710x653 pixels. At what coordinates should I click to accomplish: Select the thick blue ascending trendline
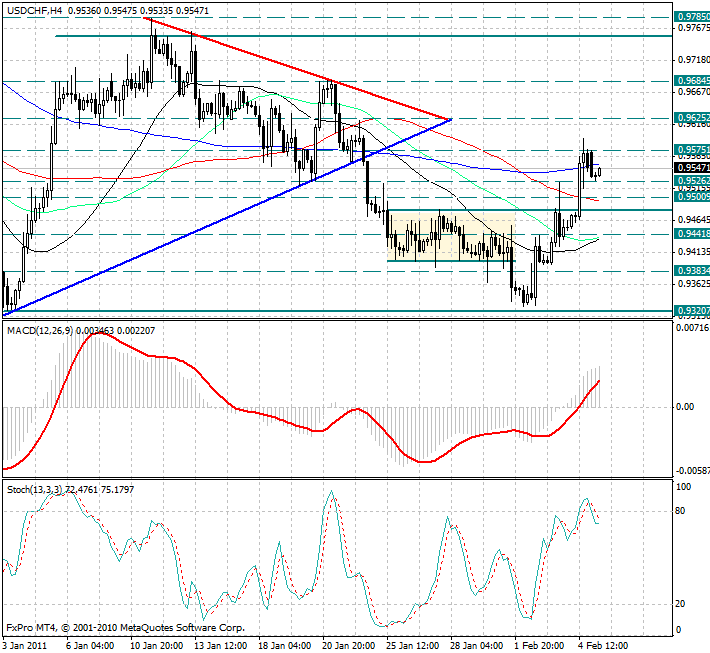pyautogui.click(x=226, y=216)
